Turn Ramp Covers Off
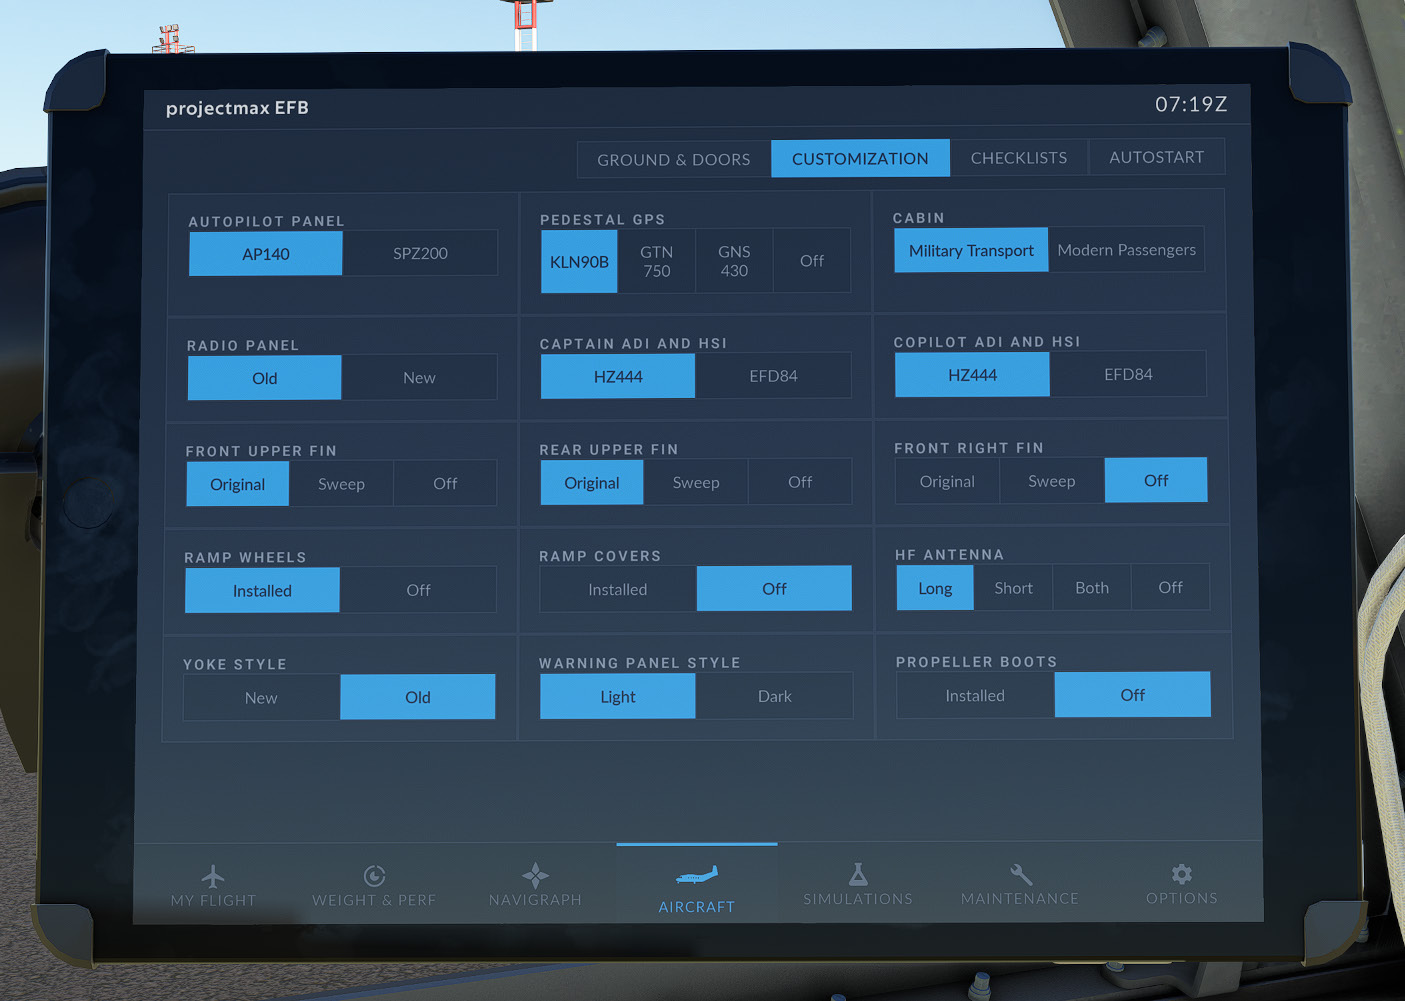 tap(774, 588)
